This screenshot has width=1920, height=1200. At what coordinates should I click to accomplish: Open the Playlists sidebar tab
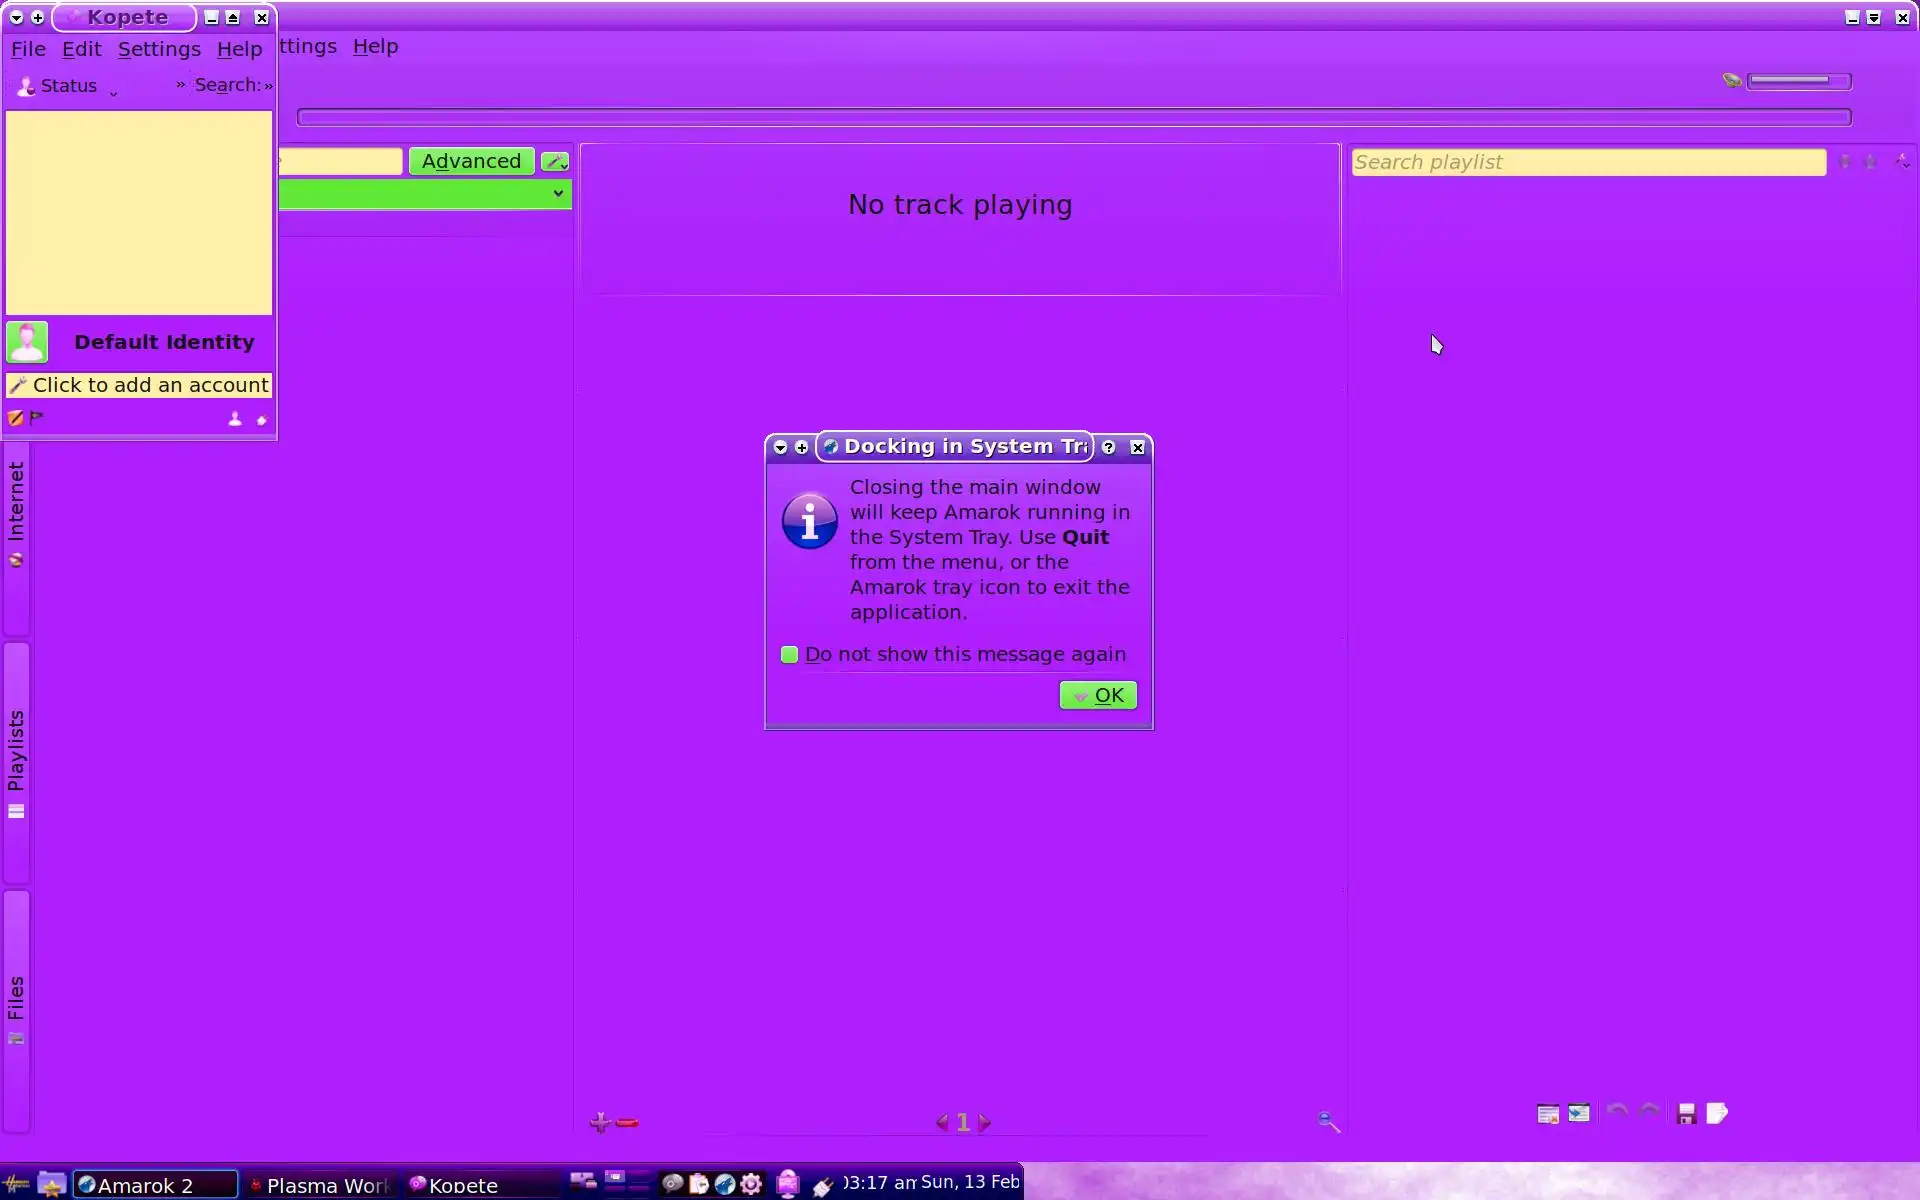(x=16, y=760)
